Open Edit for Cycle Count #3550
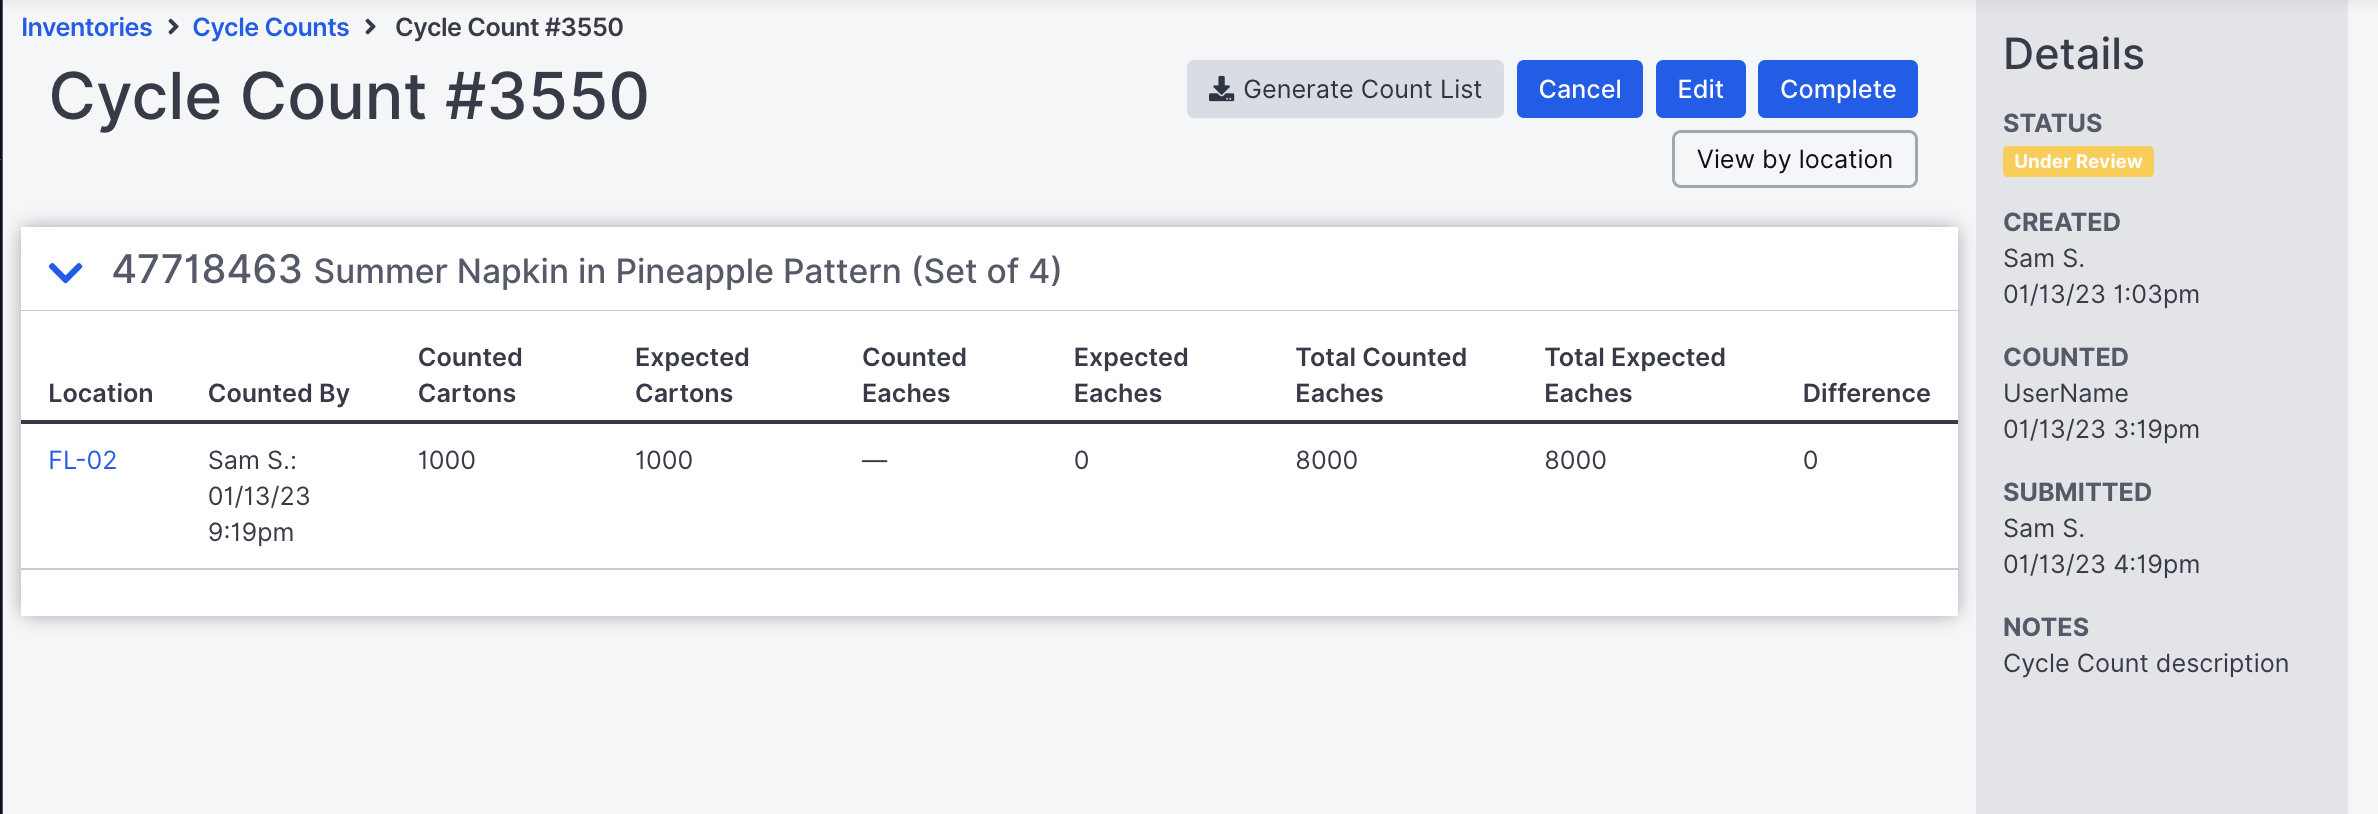This screenshot has height=814, width=2378. pos(1700,89)
